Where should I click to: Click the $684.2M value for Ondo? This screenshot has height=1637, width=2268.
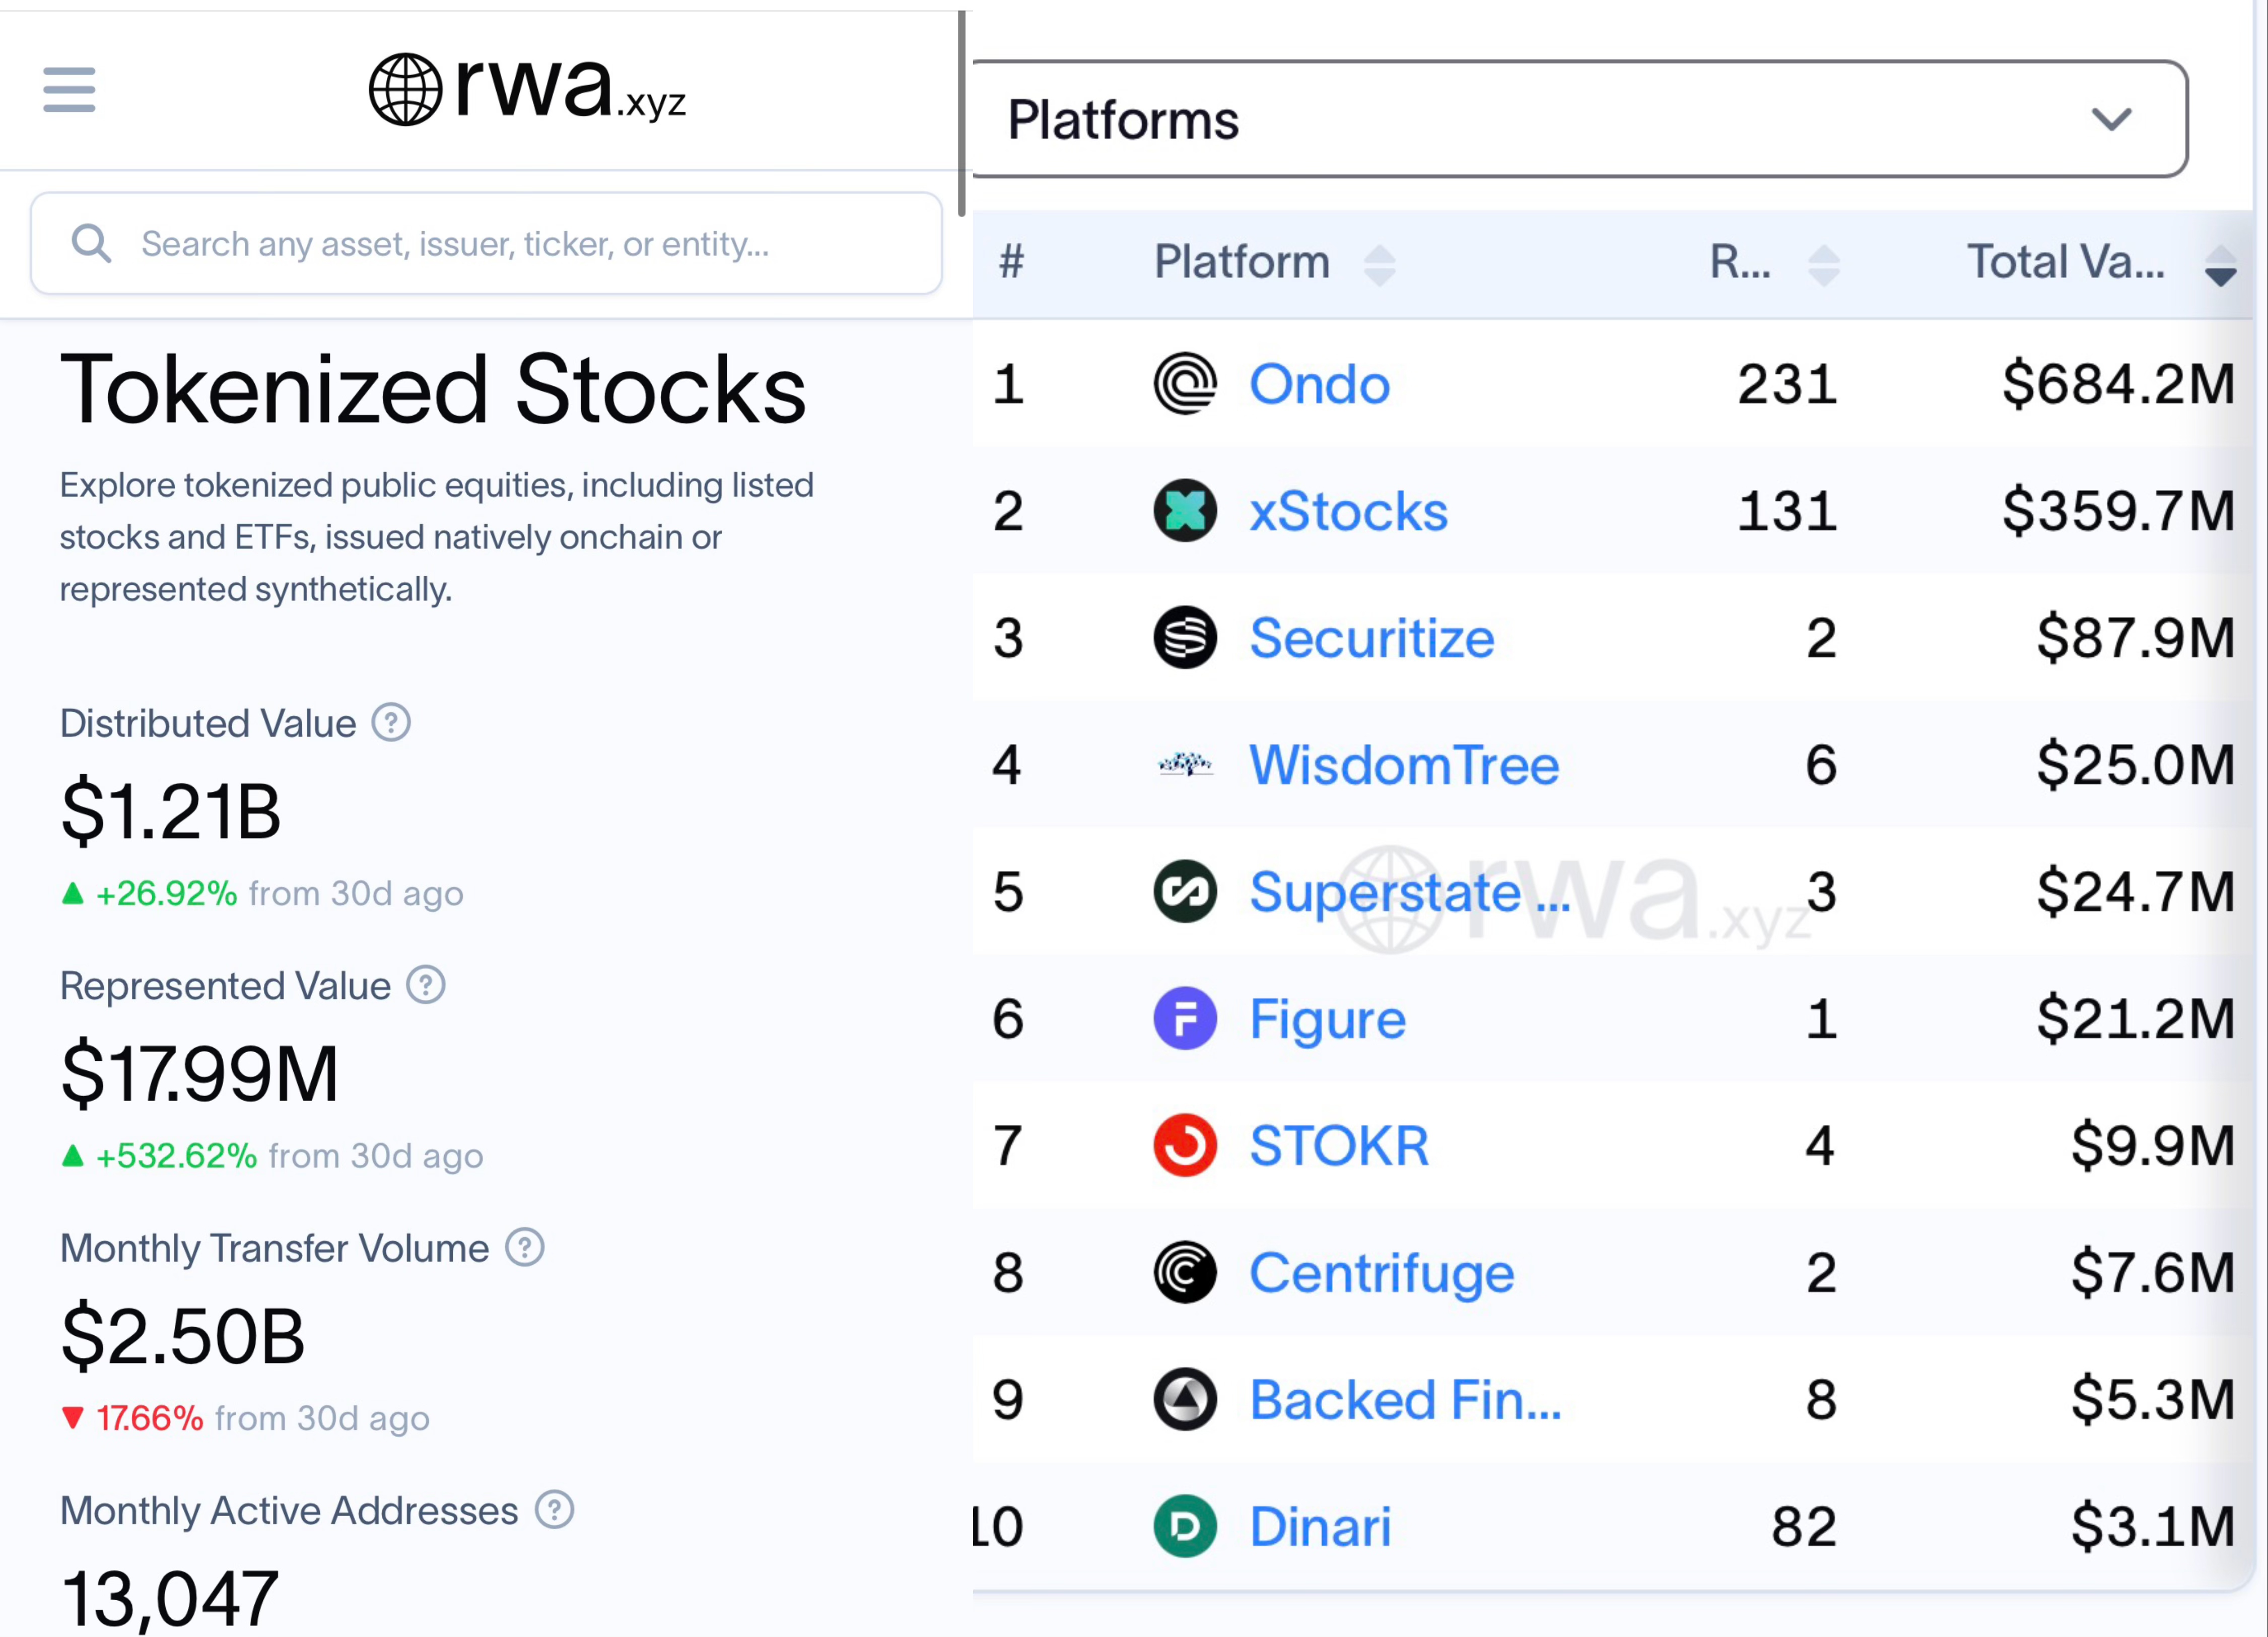click(2118, 384)
